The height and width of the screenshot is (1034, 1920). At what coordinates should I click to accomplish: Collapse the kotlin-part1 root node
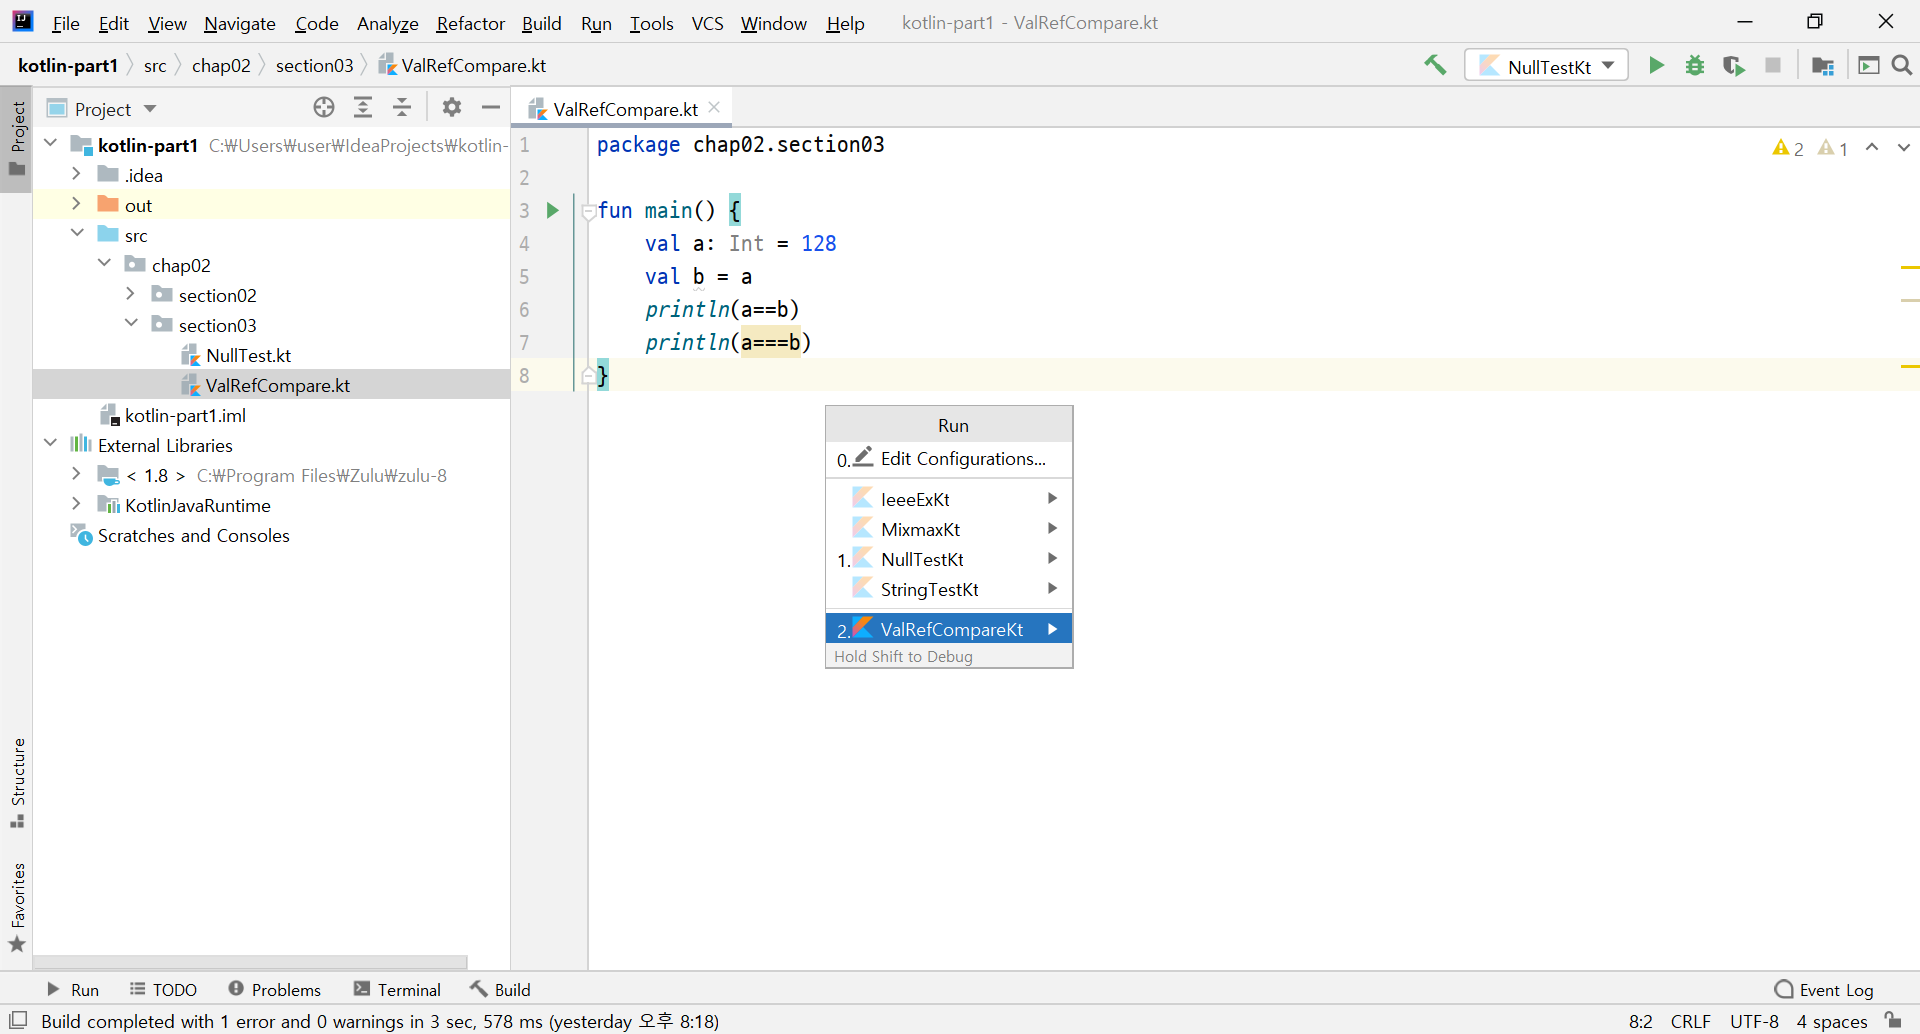coord(51,144)
